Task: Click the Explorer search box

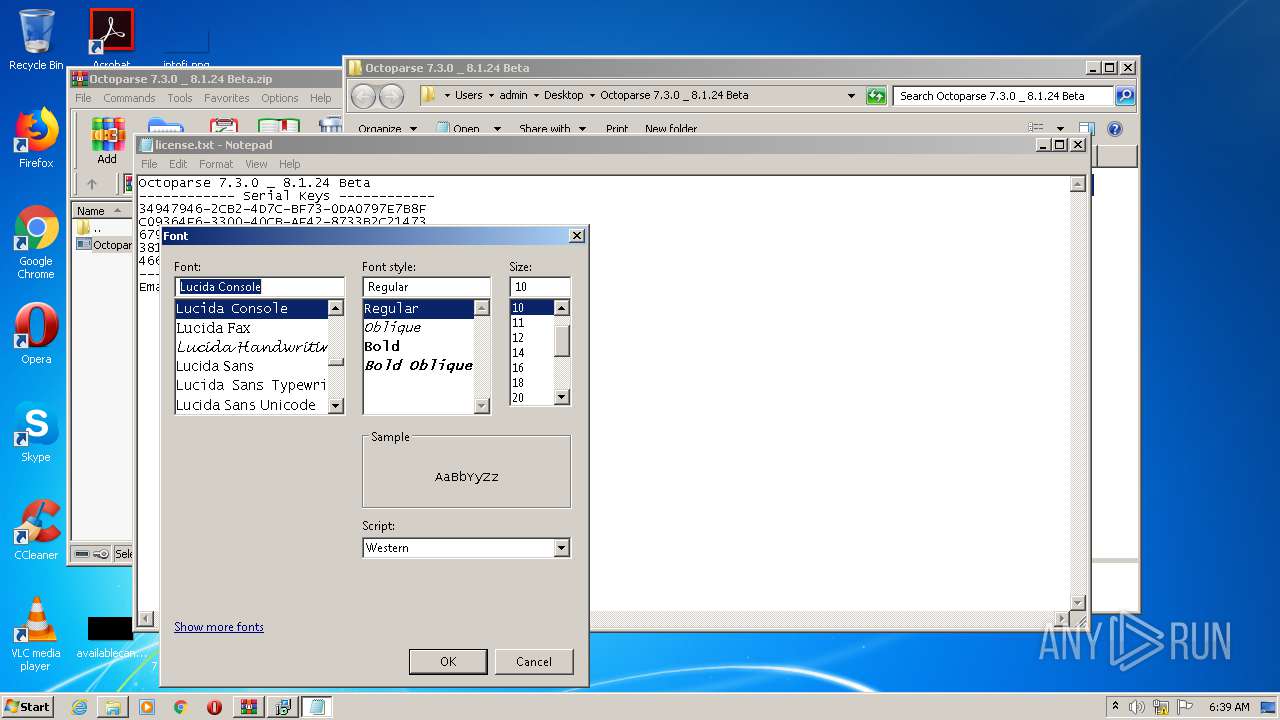Action: point(1003,96)
